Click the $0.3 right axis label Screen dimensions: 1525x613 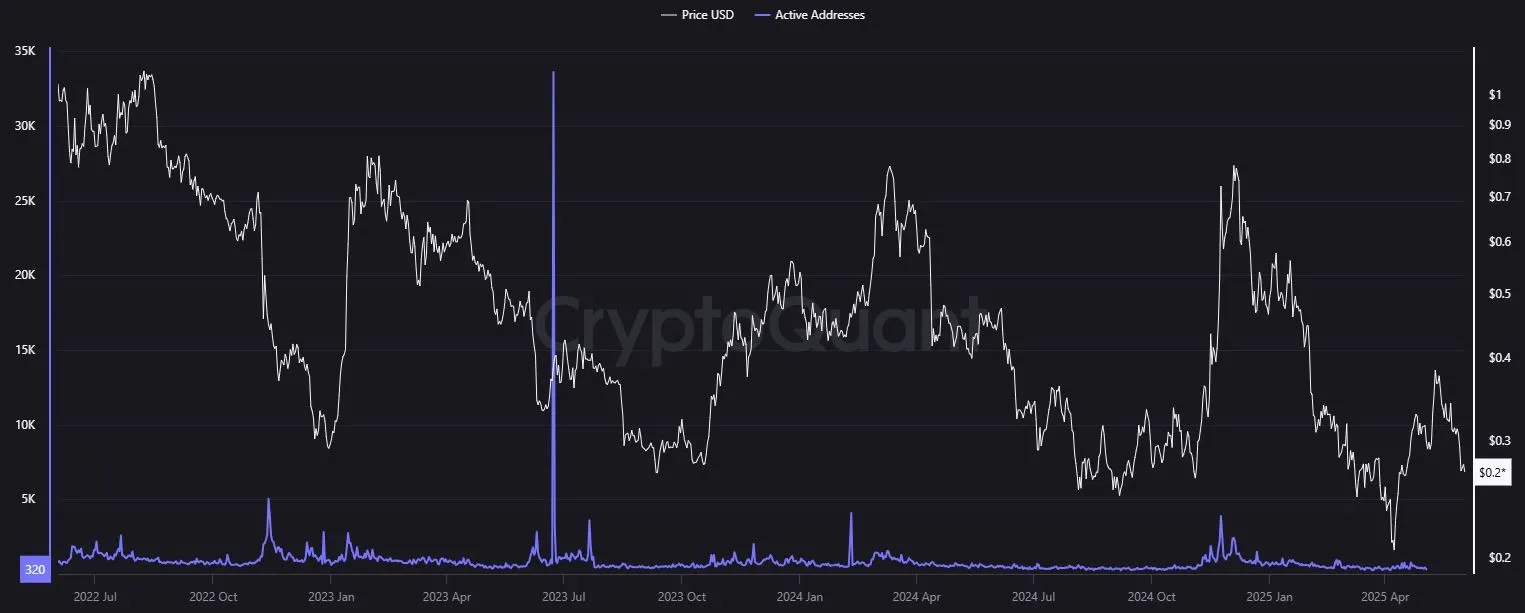pyautogui.click(x=1500, y=441)
